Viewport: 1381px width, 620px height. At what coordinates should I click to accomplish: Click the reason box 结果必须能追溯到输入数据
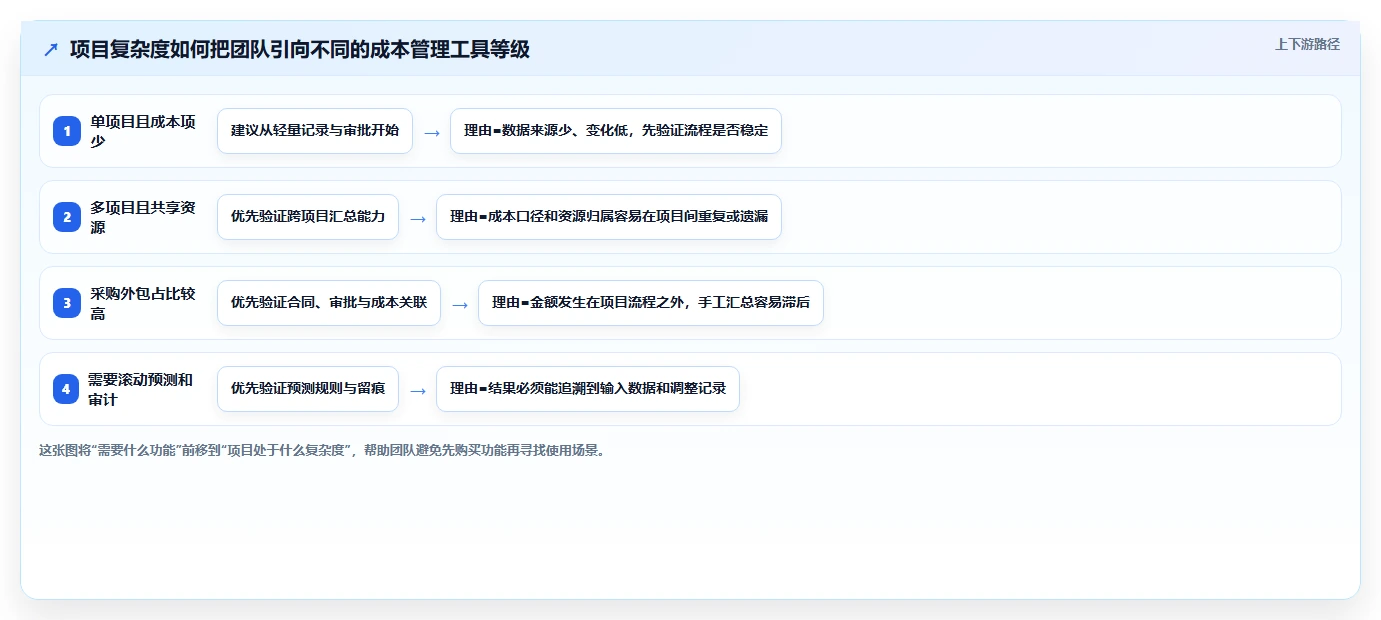click(588, 389)
